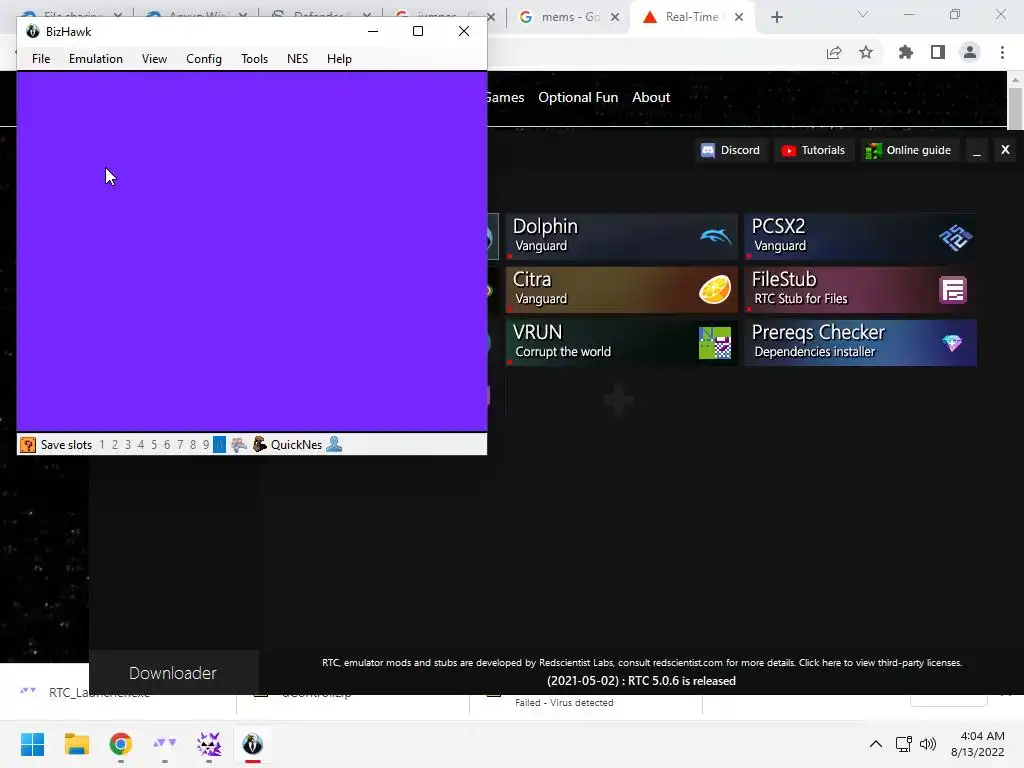The image size is (1024, 768).
Task: Click the icon left of the QuickNes icon
Action: (x=239, y=445)
